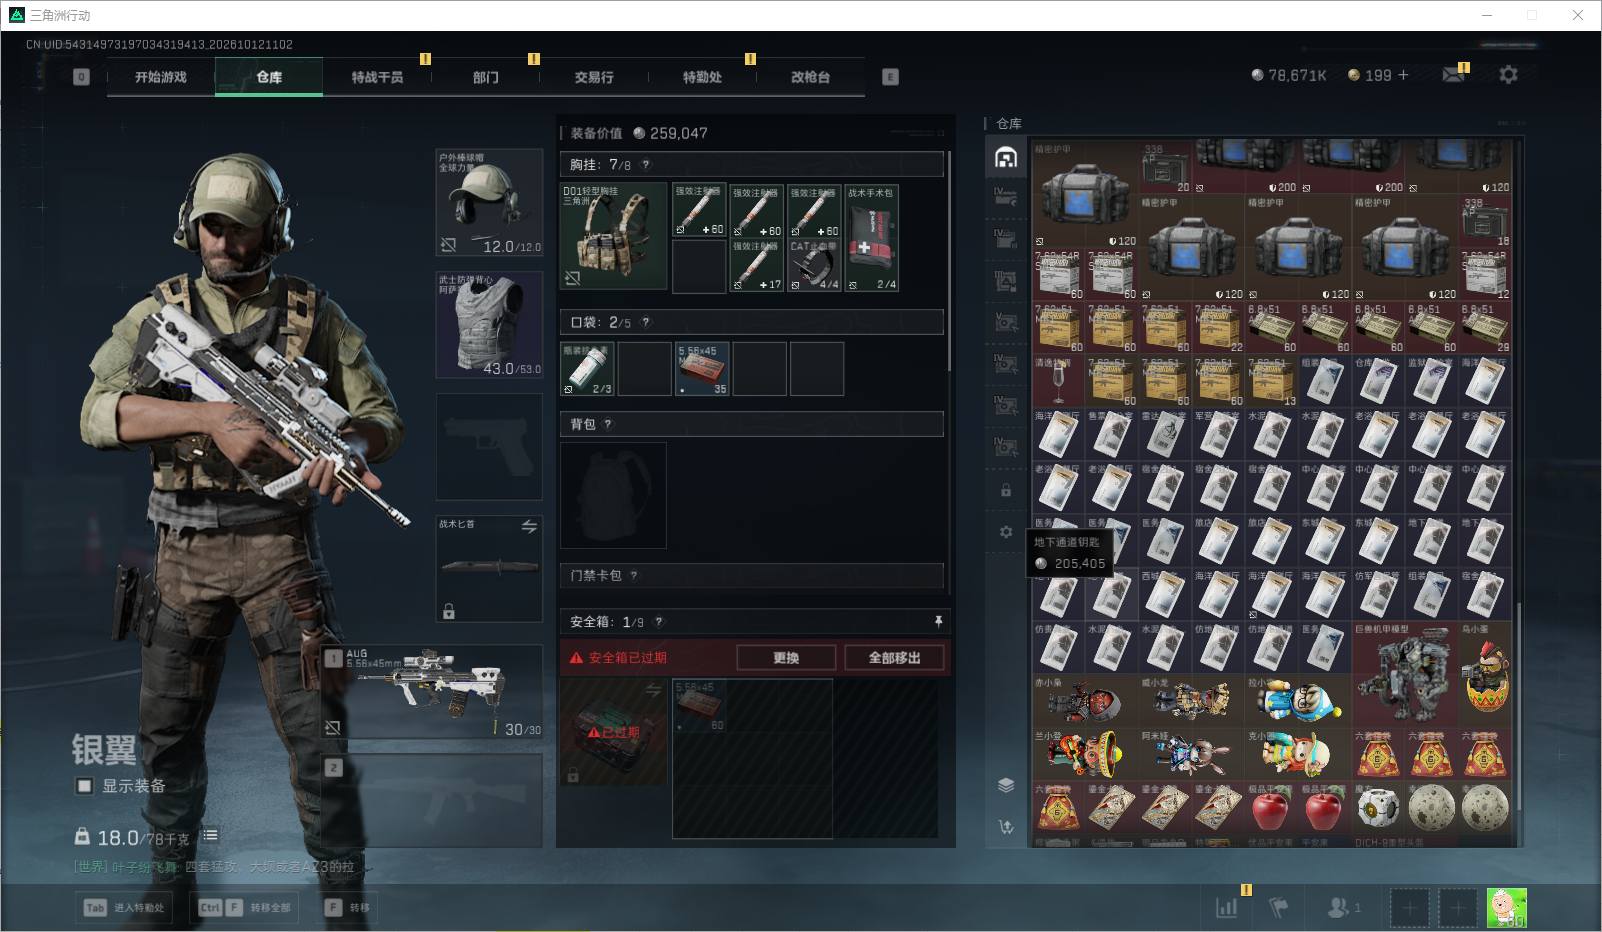
Task: Open the settings gear icon
Action: pyautogui.click(x=1508, y=75)
